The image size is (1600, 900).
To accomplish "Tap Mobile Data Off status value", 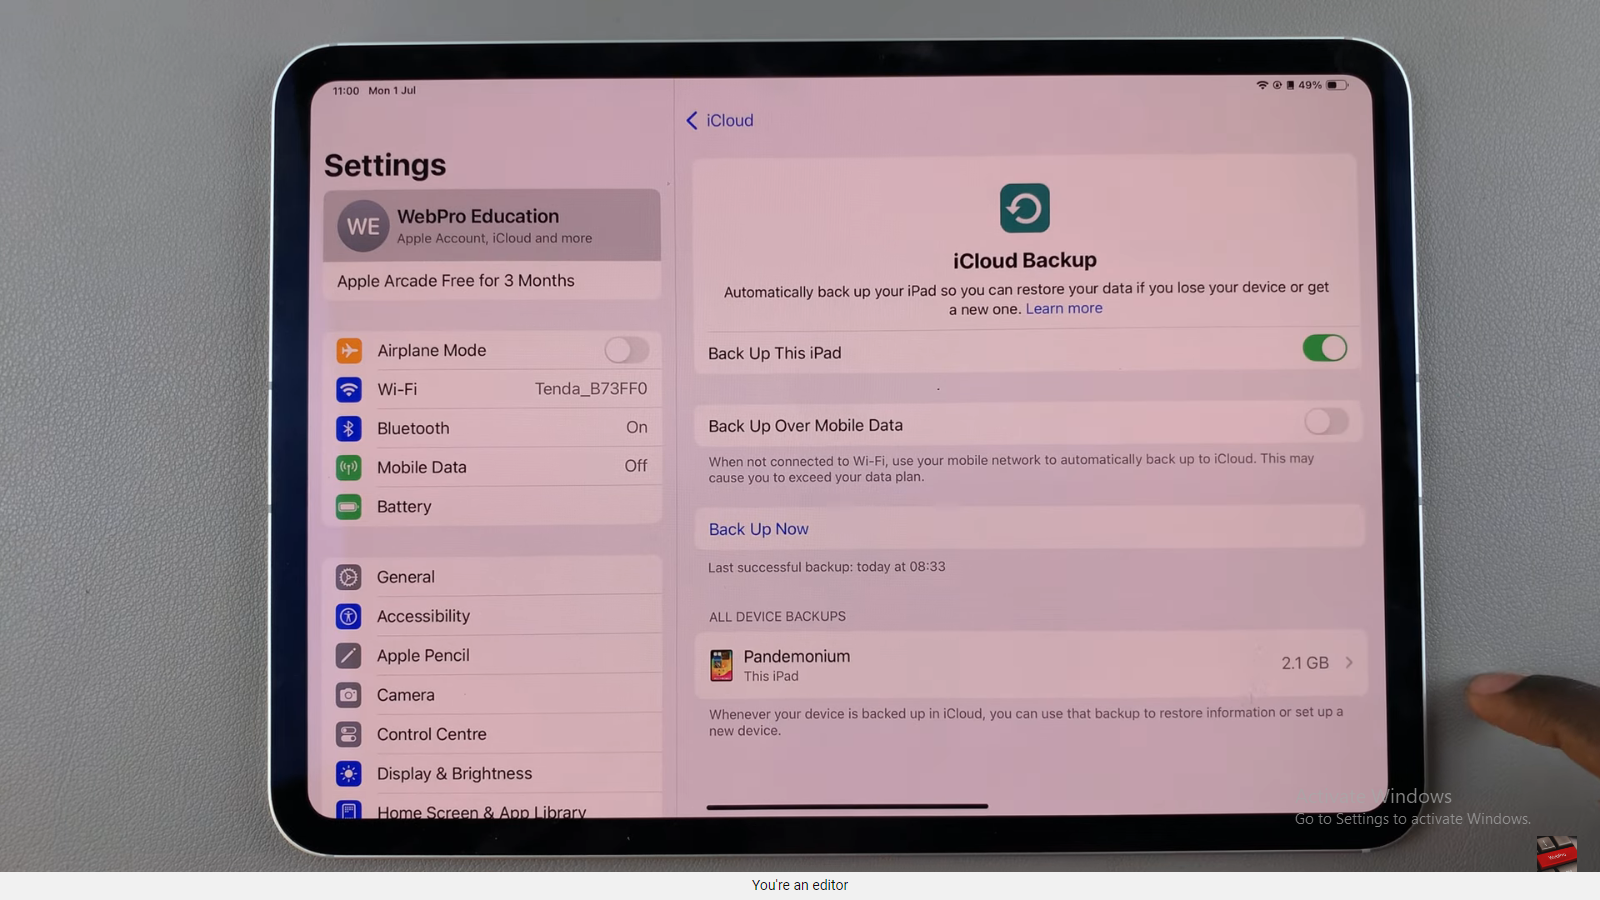I will coord(636,466).
